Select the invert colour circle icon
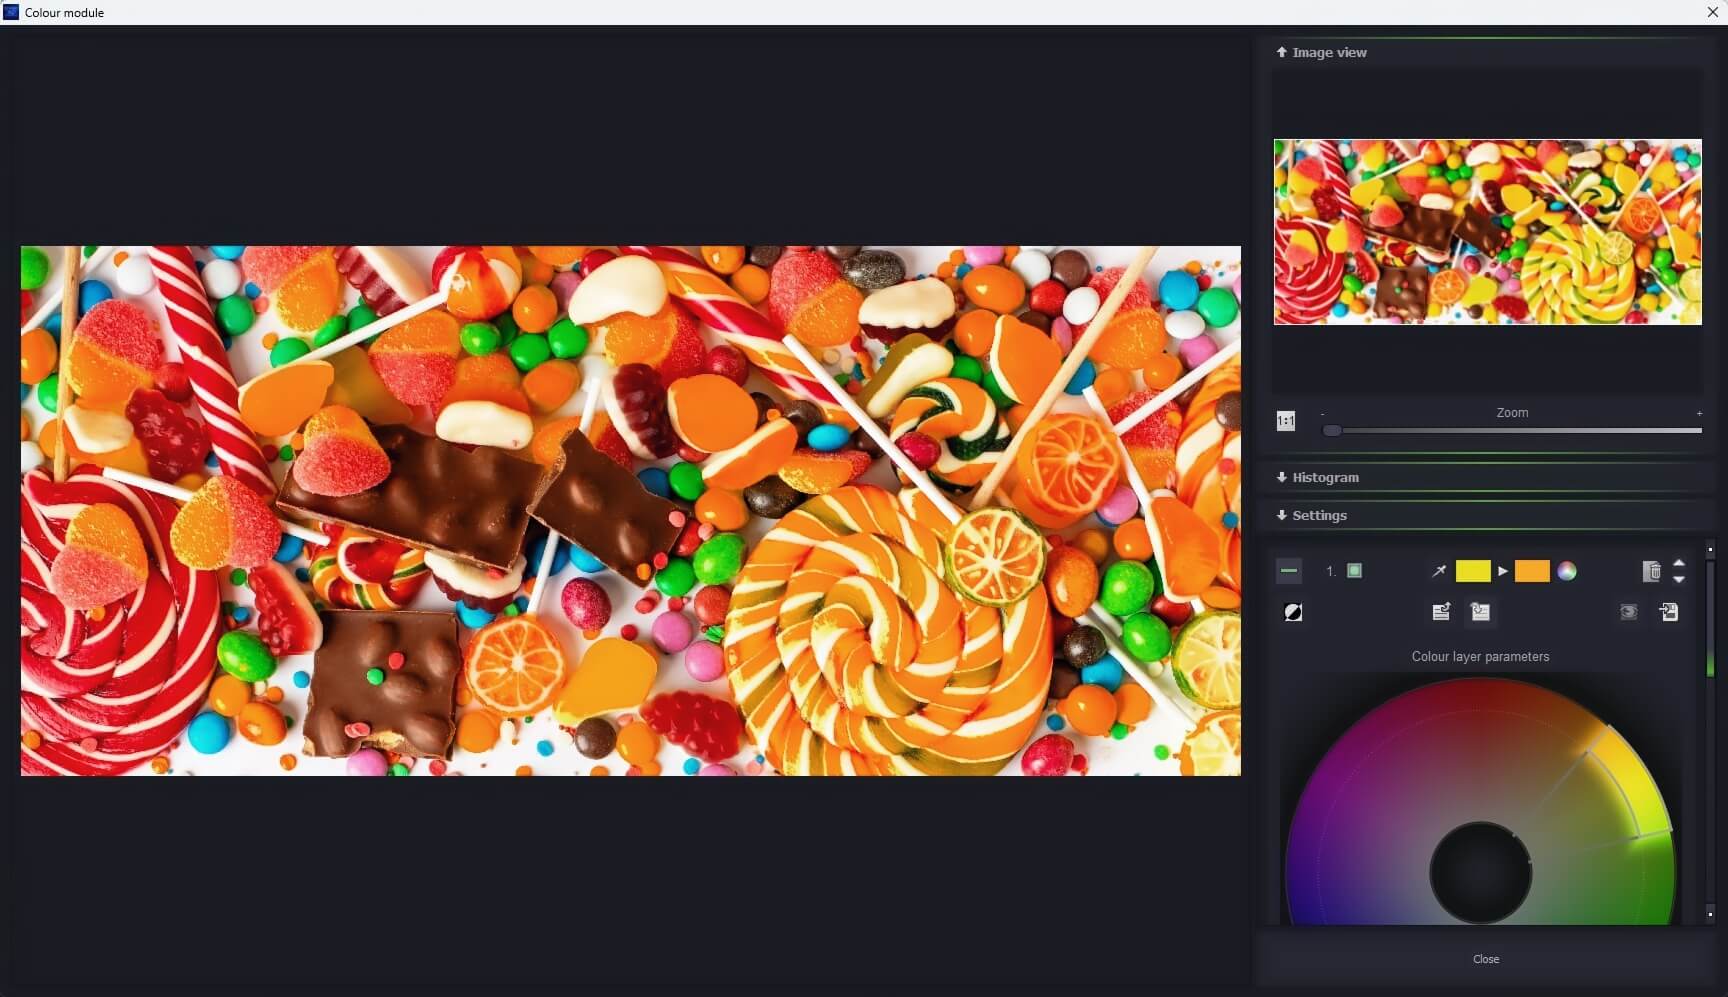 pos(1293,611)
